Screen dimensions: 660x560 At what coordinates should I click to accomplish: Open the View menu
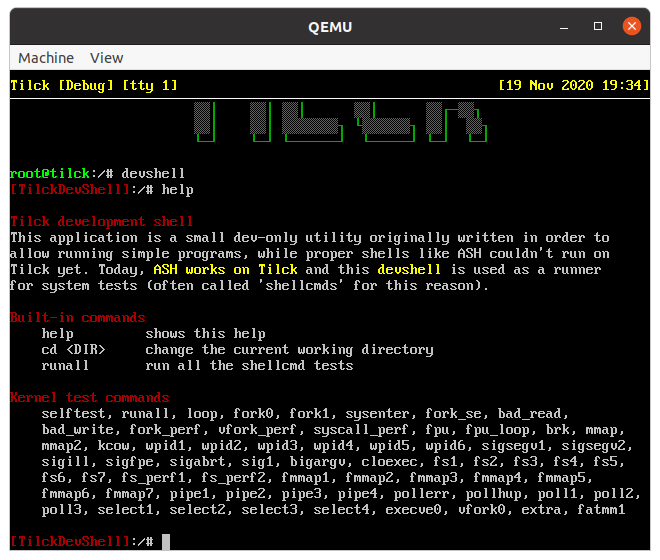pos(107,58)
